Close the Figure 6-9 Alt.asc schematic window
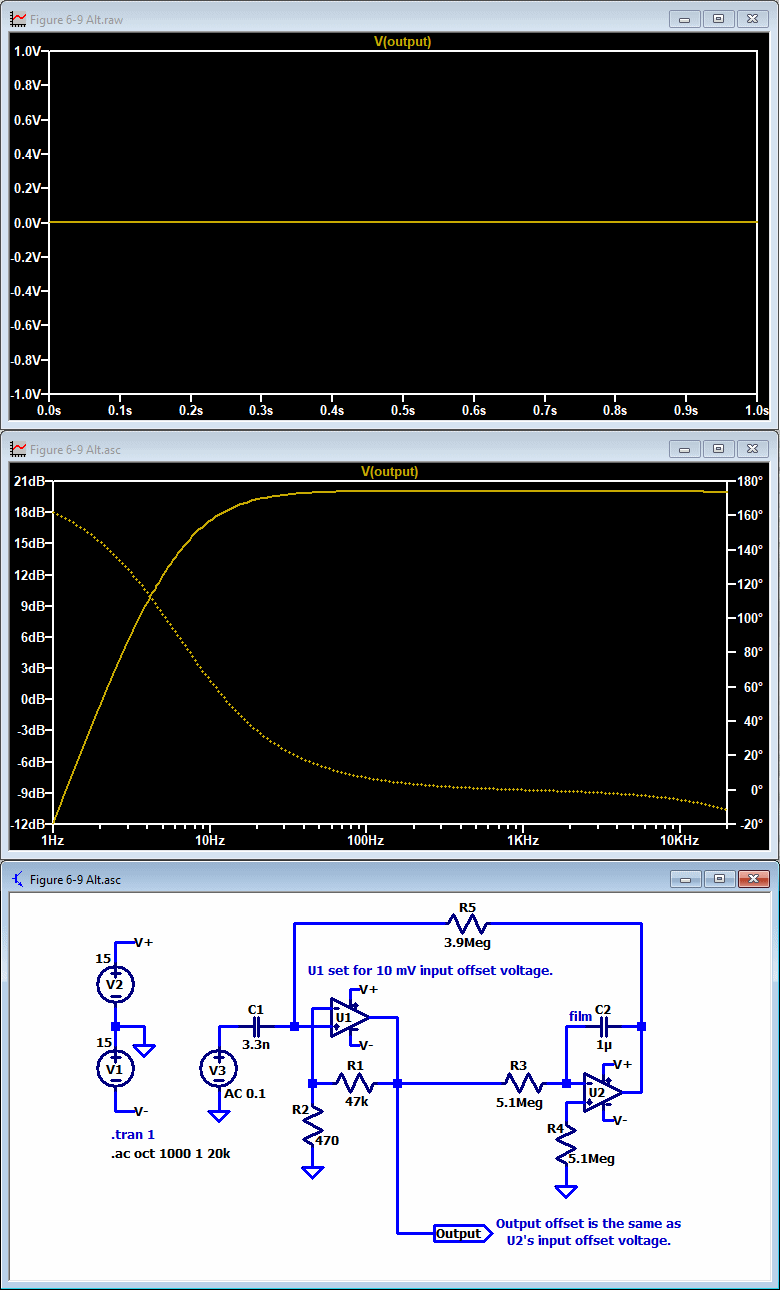The width and height of the screenshot is (780, 1290). click(x=752, y=879)
